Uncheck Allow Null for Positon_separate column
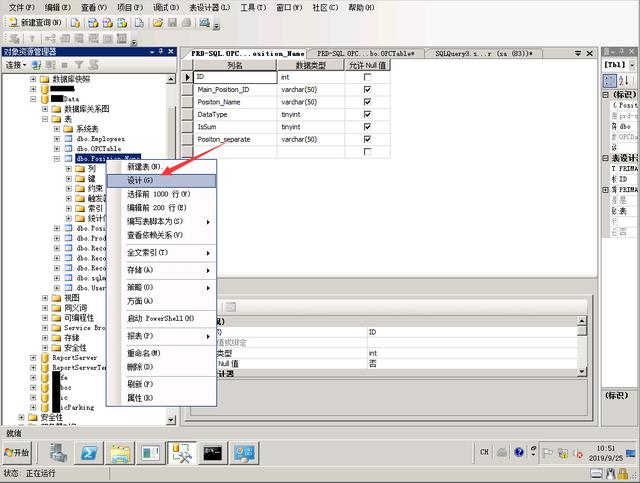The height and width of the screenshot is (483, 640). click(x=367, y=139)
